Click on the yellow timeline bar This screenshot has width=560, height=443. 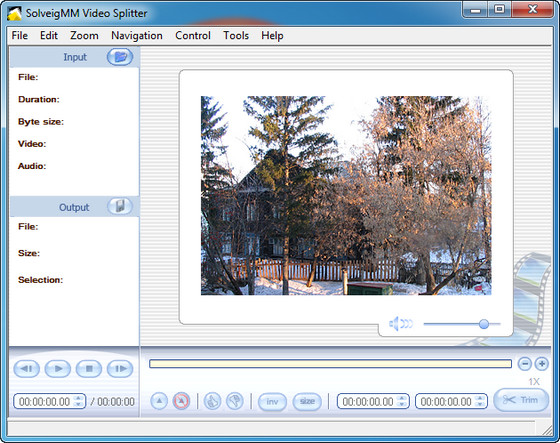click(330, 364)
